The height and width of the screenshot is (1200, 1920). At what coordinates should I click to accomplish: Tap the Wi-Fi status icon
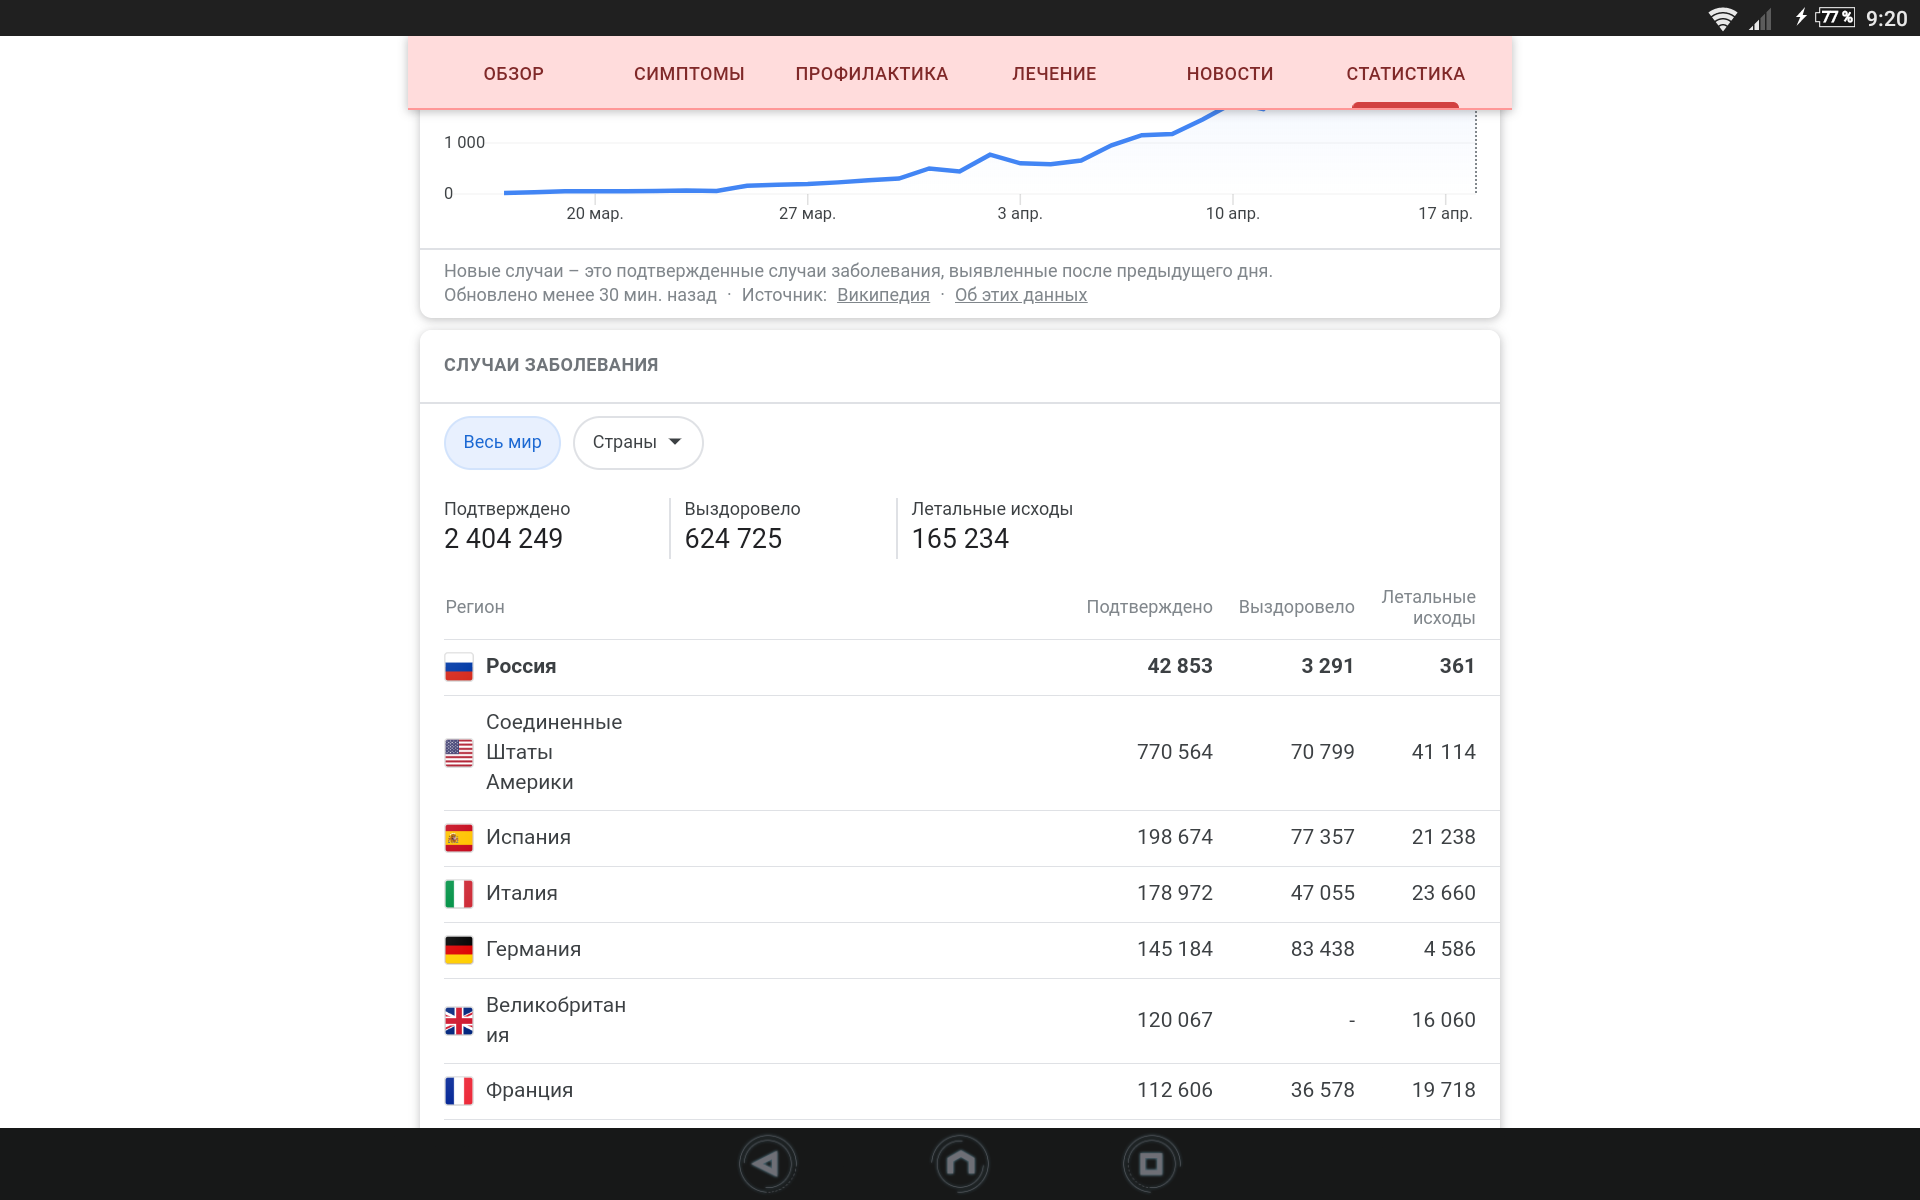click(x=1722, y=18)
